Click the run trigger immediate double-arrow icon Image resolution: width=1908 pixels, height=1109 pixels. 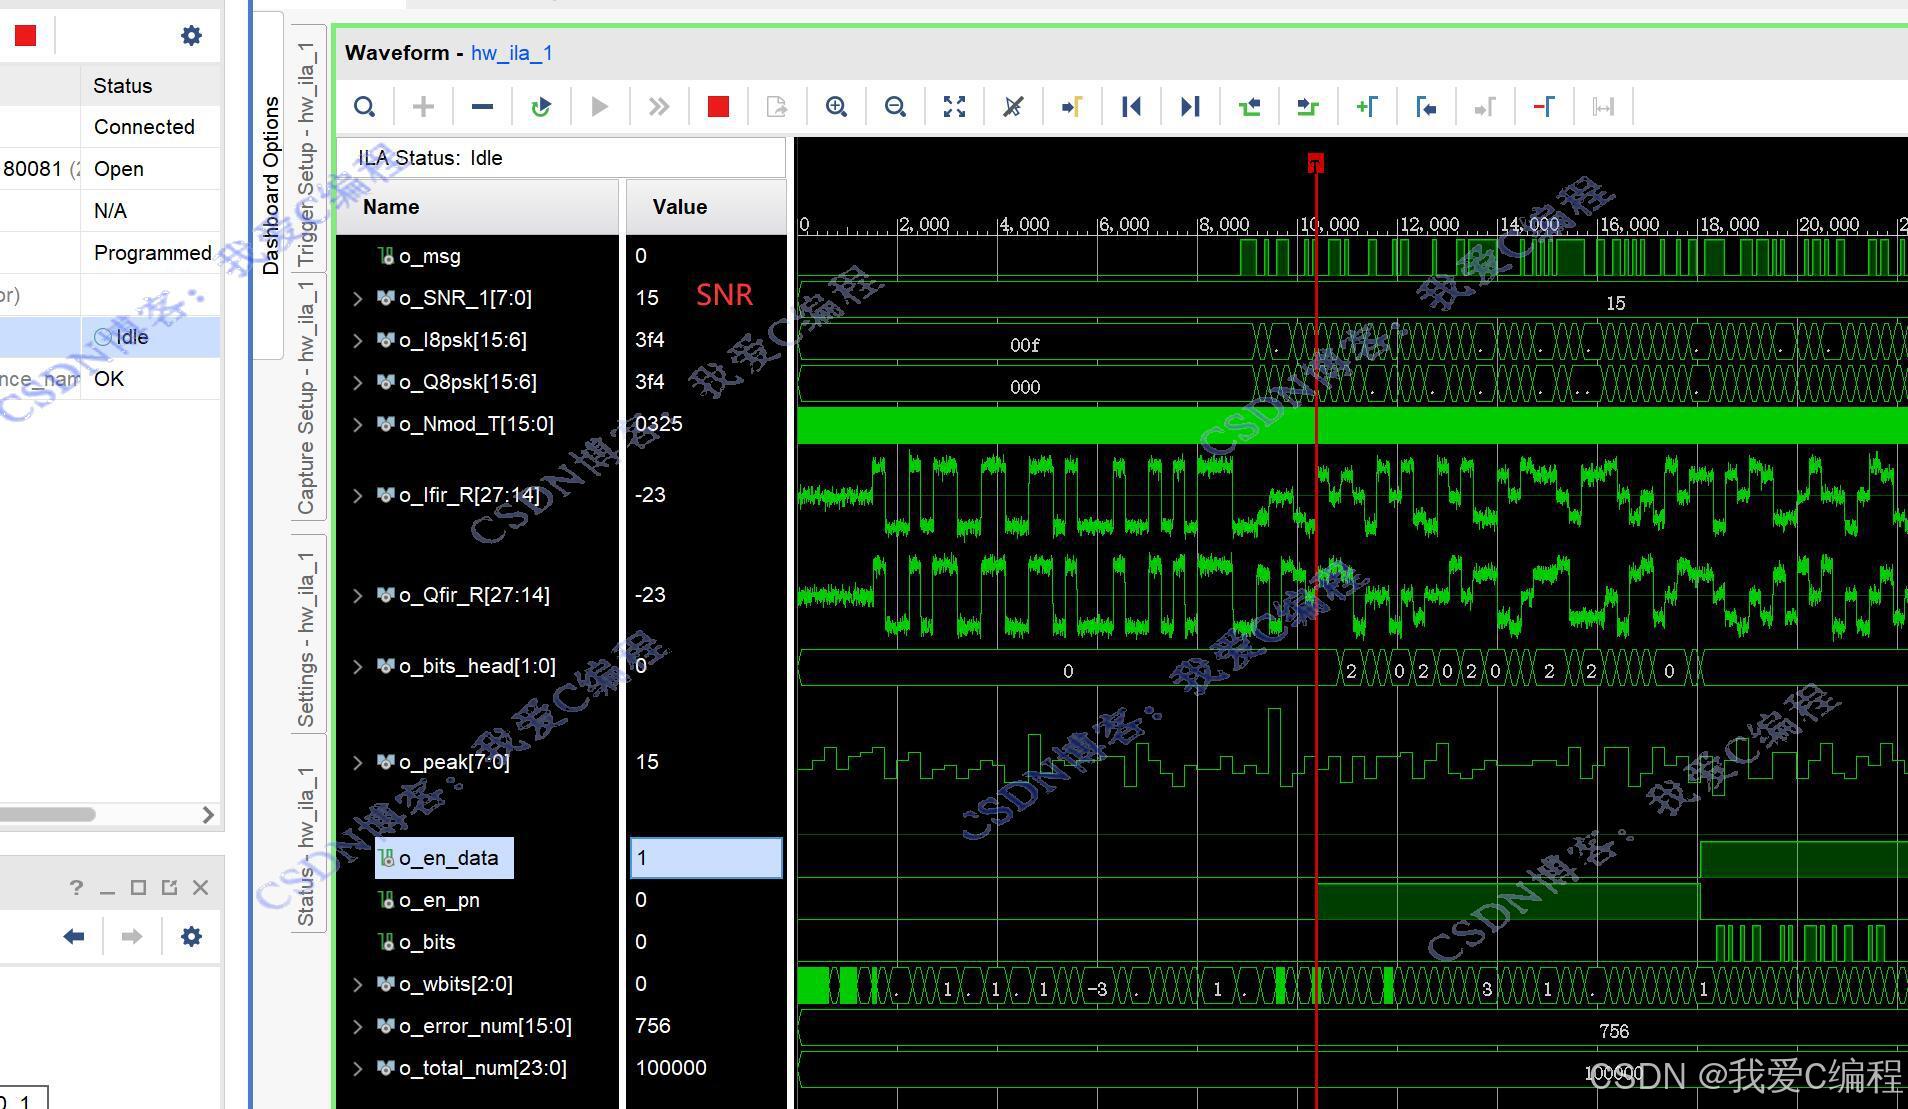coord(658,107)
